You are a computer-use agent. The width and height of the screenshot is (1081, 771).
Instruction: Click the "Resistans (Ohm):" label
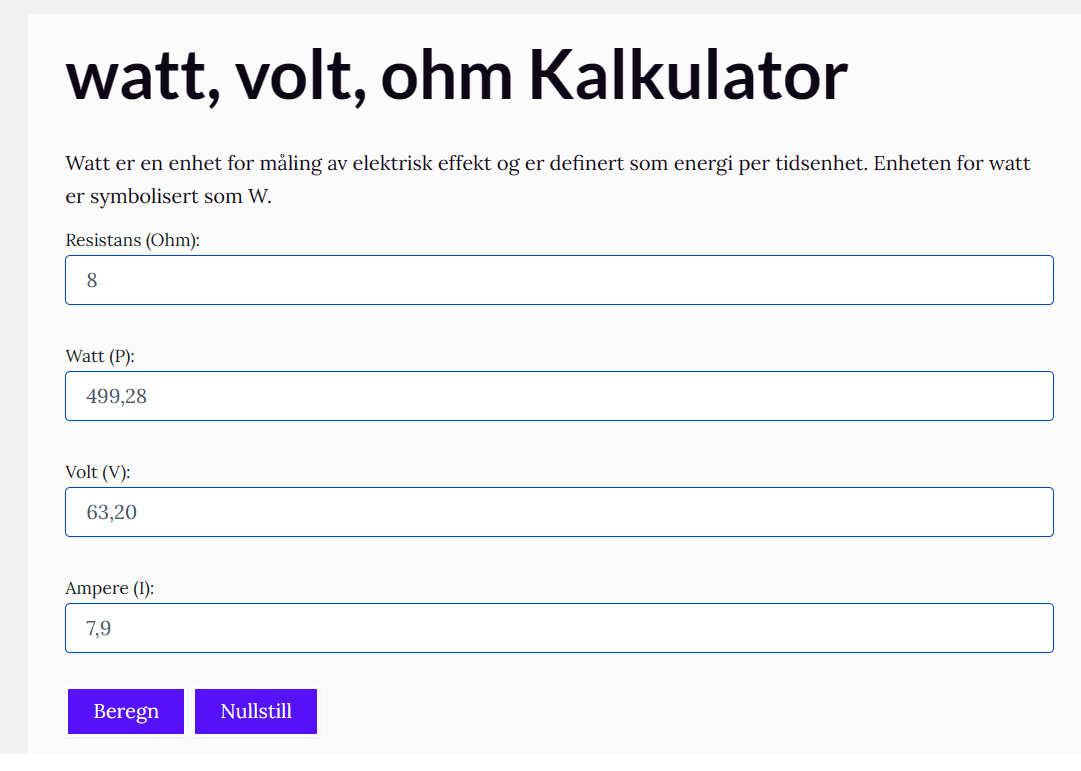pos(133,240)
